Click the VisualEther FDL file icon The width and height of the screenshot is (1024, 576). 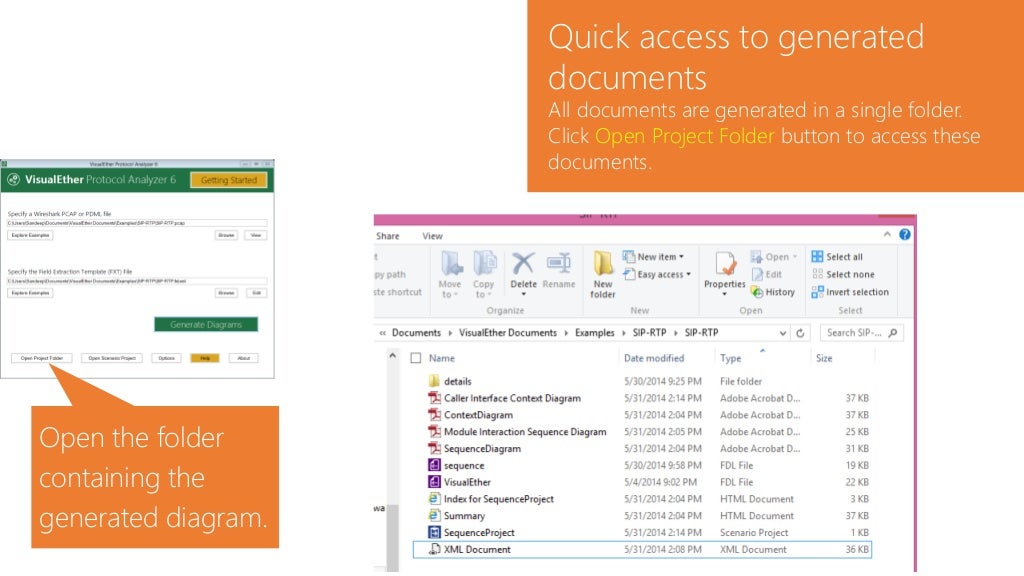[x=434, y=482]
